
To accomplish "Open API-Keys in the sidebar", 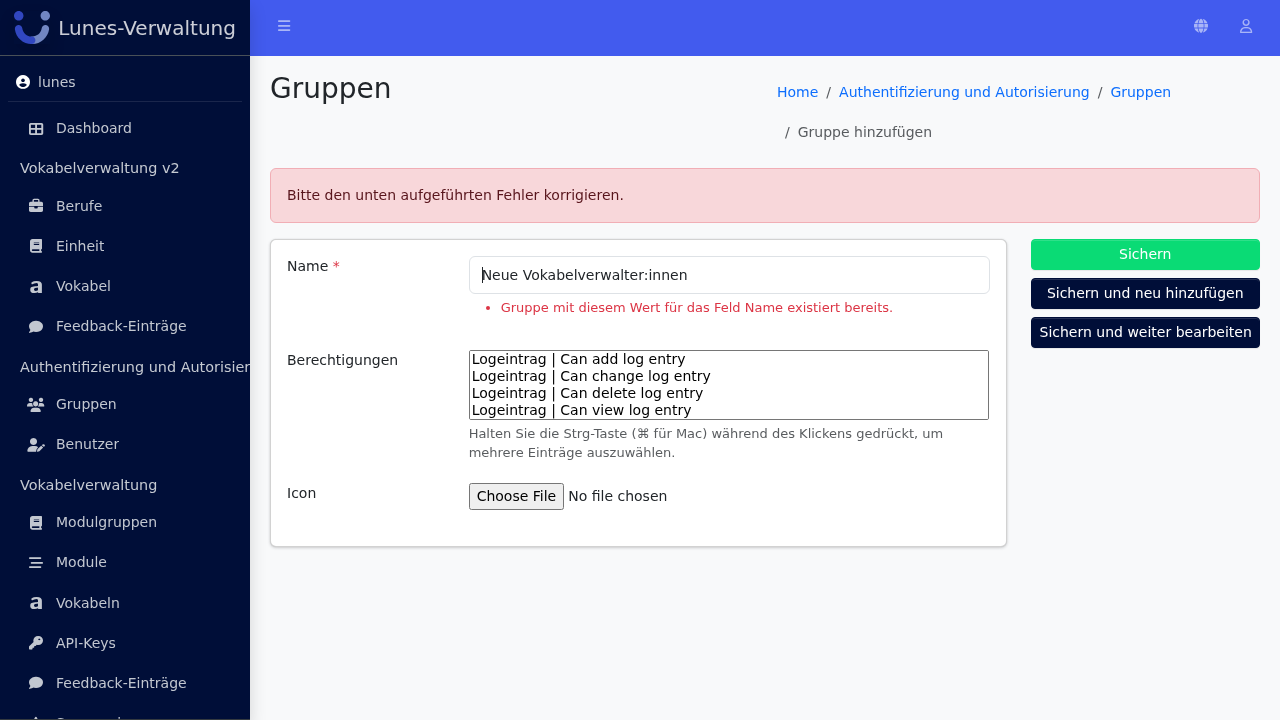I will pos(125,643).
